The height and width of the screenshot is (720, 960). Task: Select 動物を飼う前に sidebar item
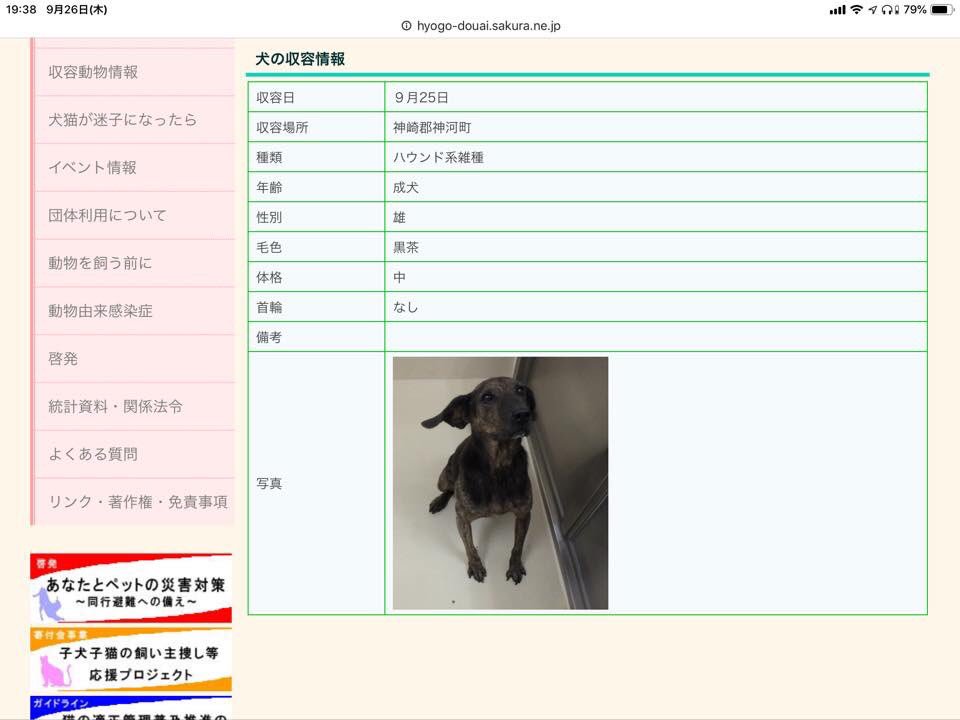point(135,263)
